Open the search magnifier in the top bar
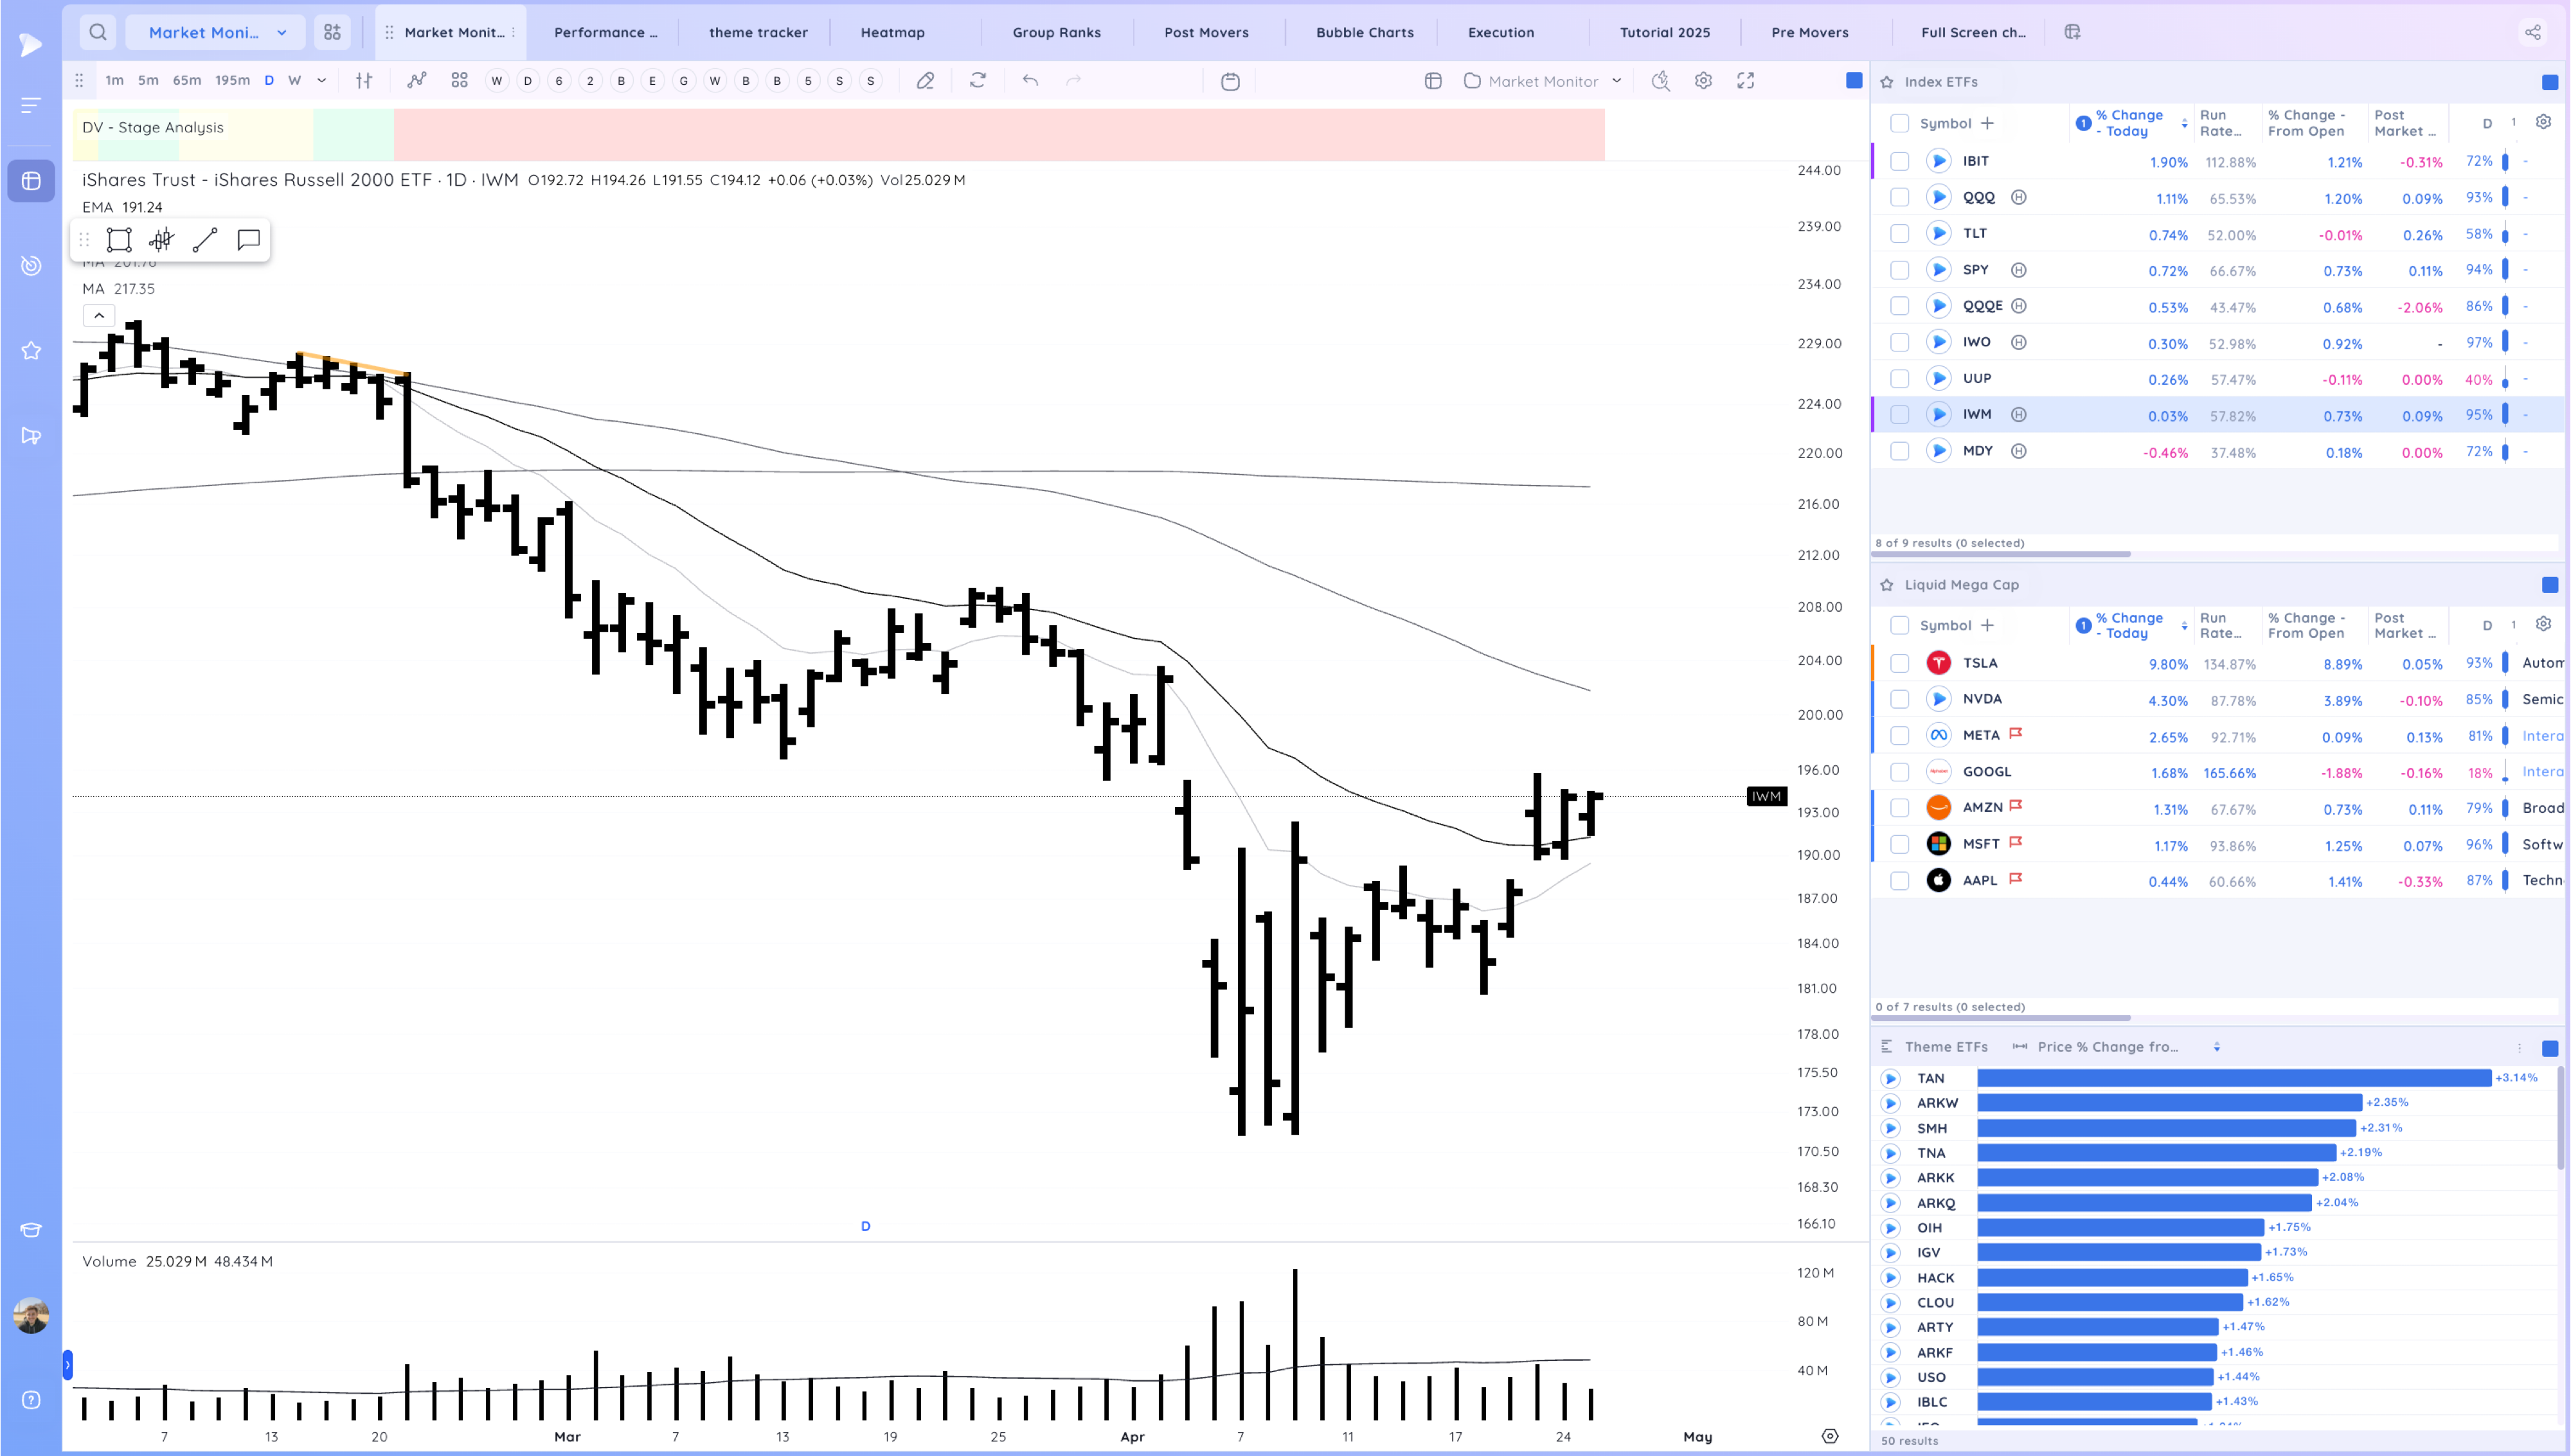The width and height of the screenshot is (2571, 1456). 97,32
